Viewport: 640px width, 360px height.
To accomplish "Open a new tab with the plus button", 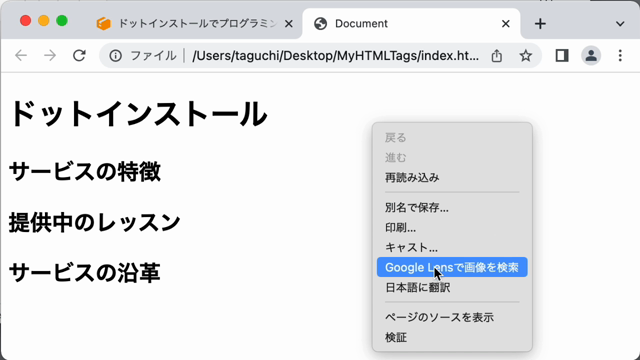I will [x=540, y=24].
